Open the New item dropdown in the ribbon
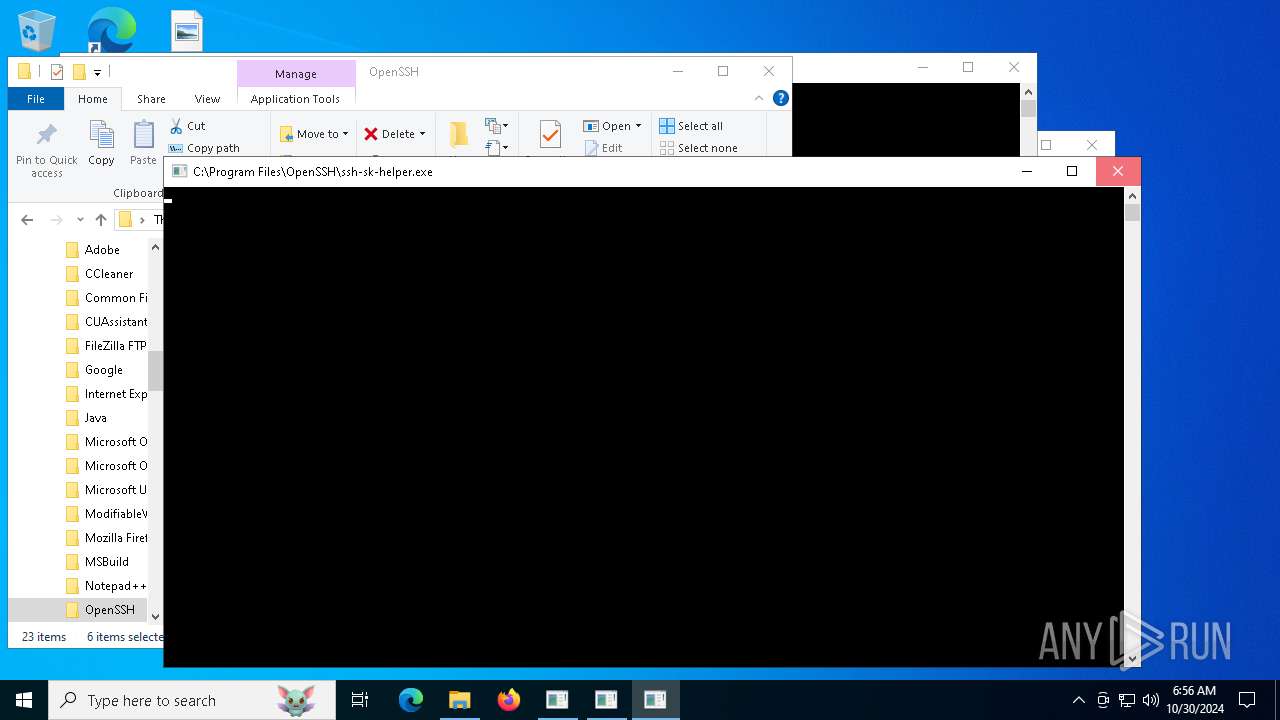 tap(497, 126)
